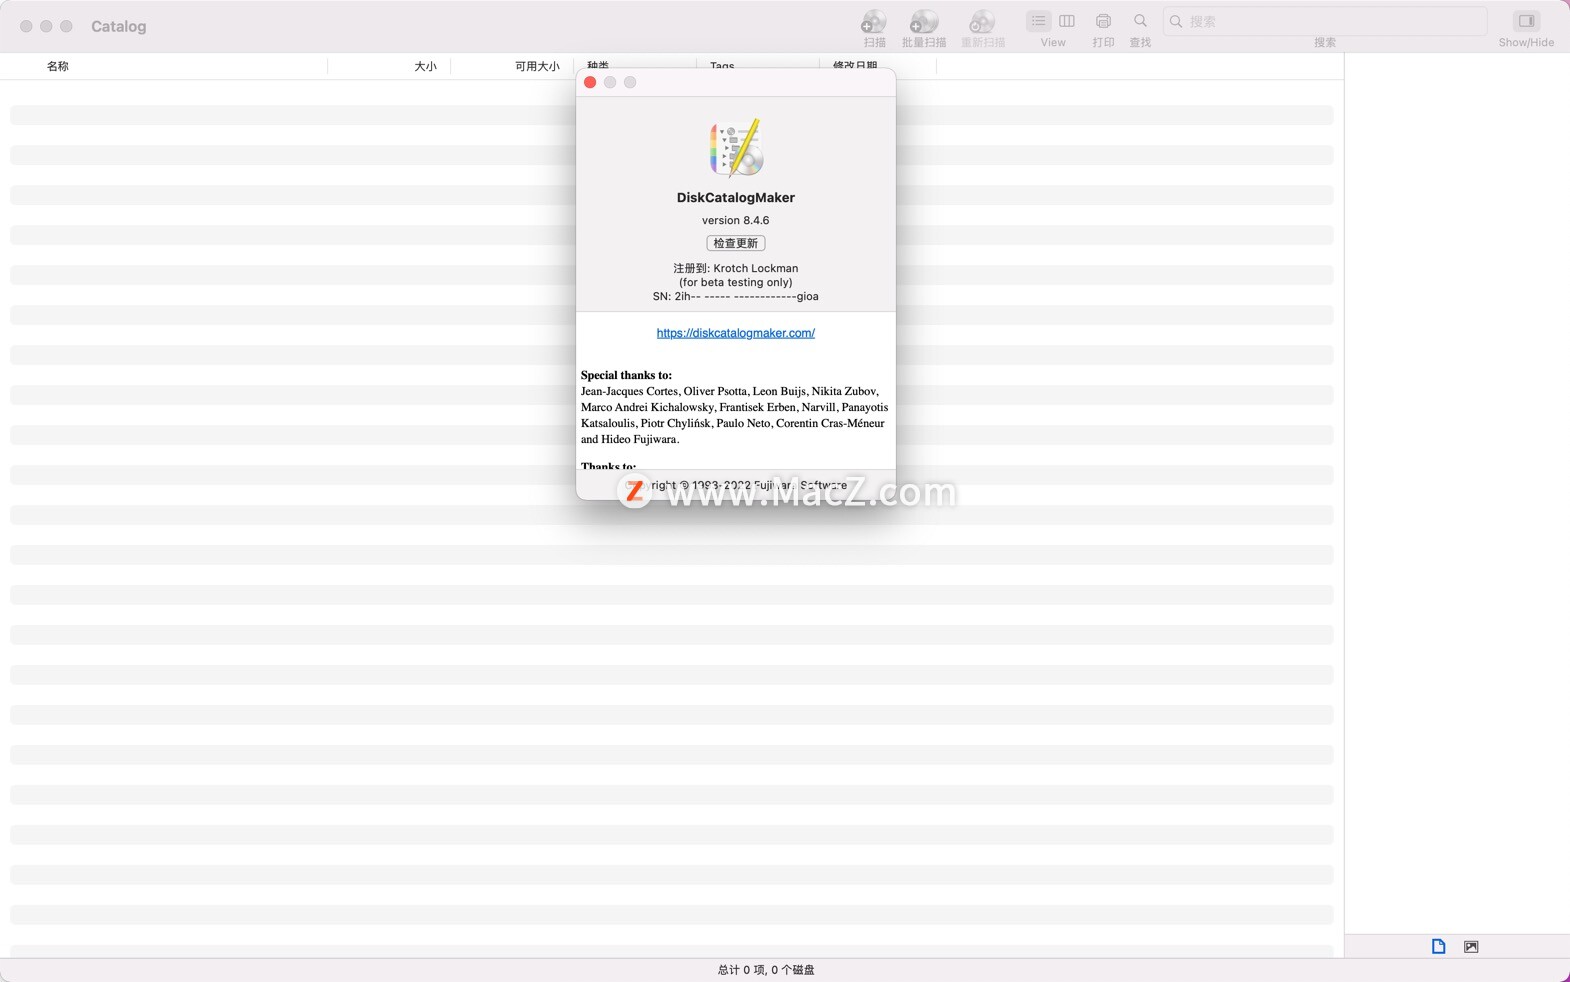The image size is (1570, 982).
Task: Click the "version 8.4.6" text
Action: pyautogui.click(x=736, y=220)
